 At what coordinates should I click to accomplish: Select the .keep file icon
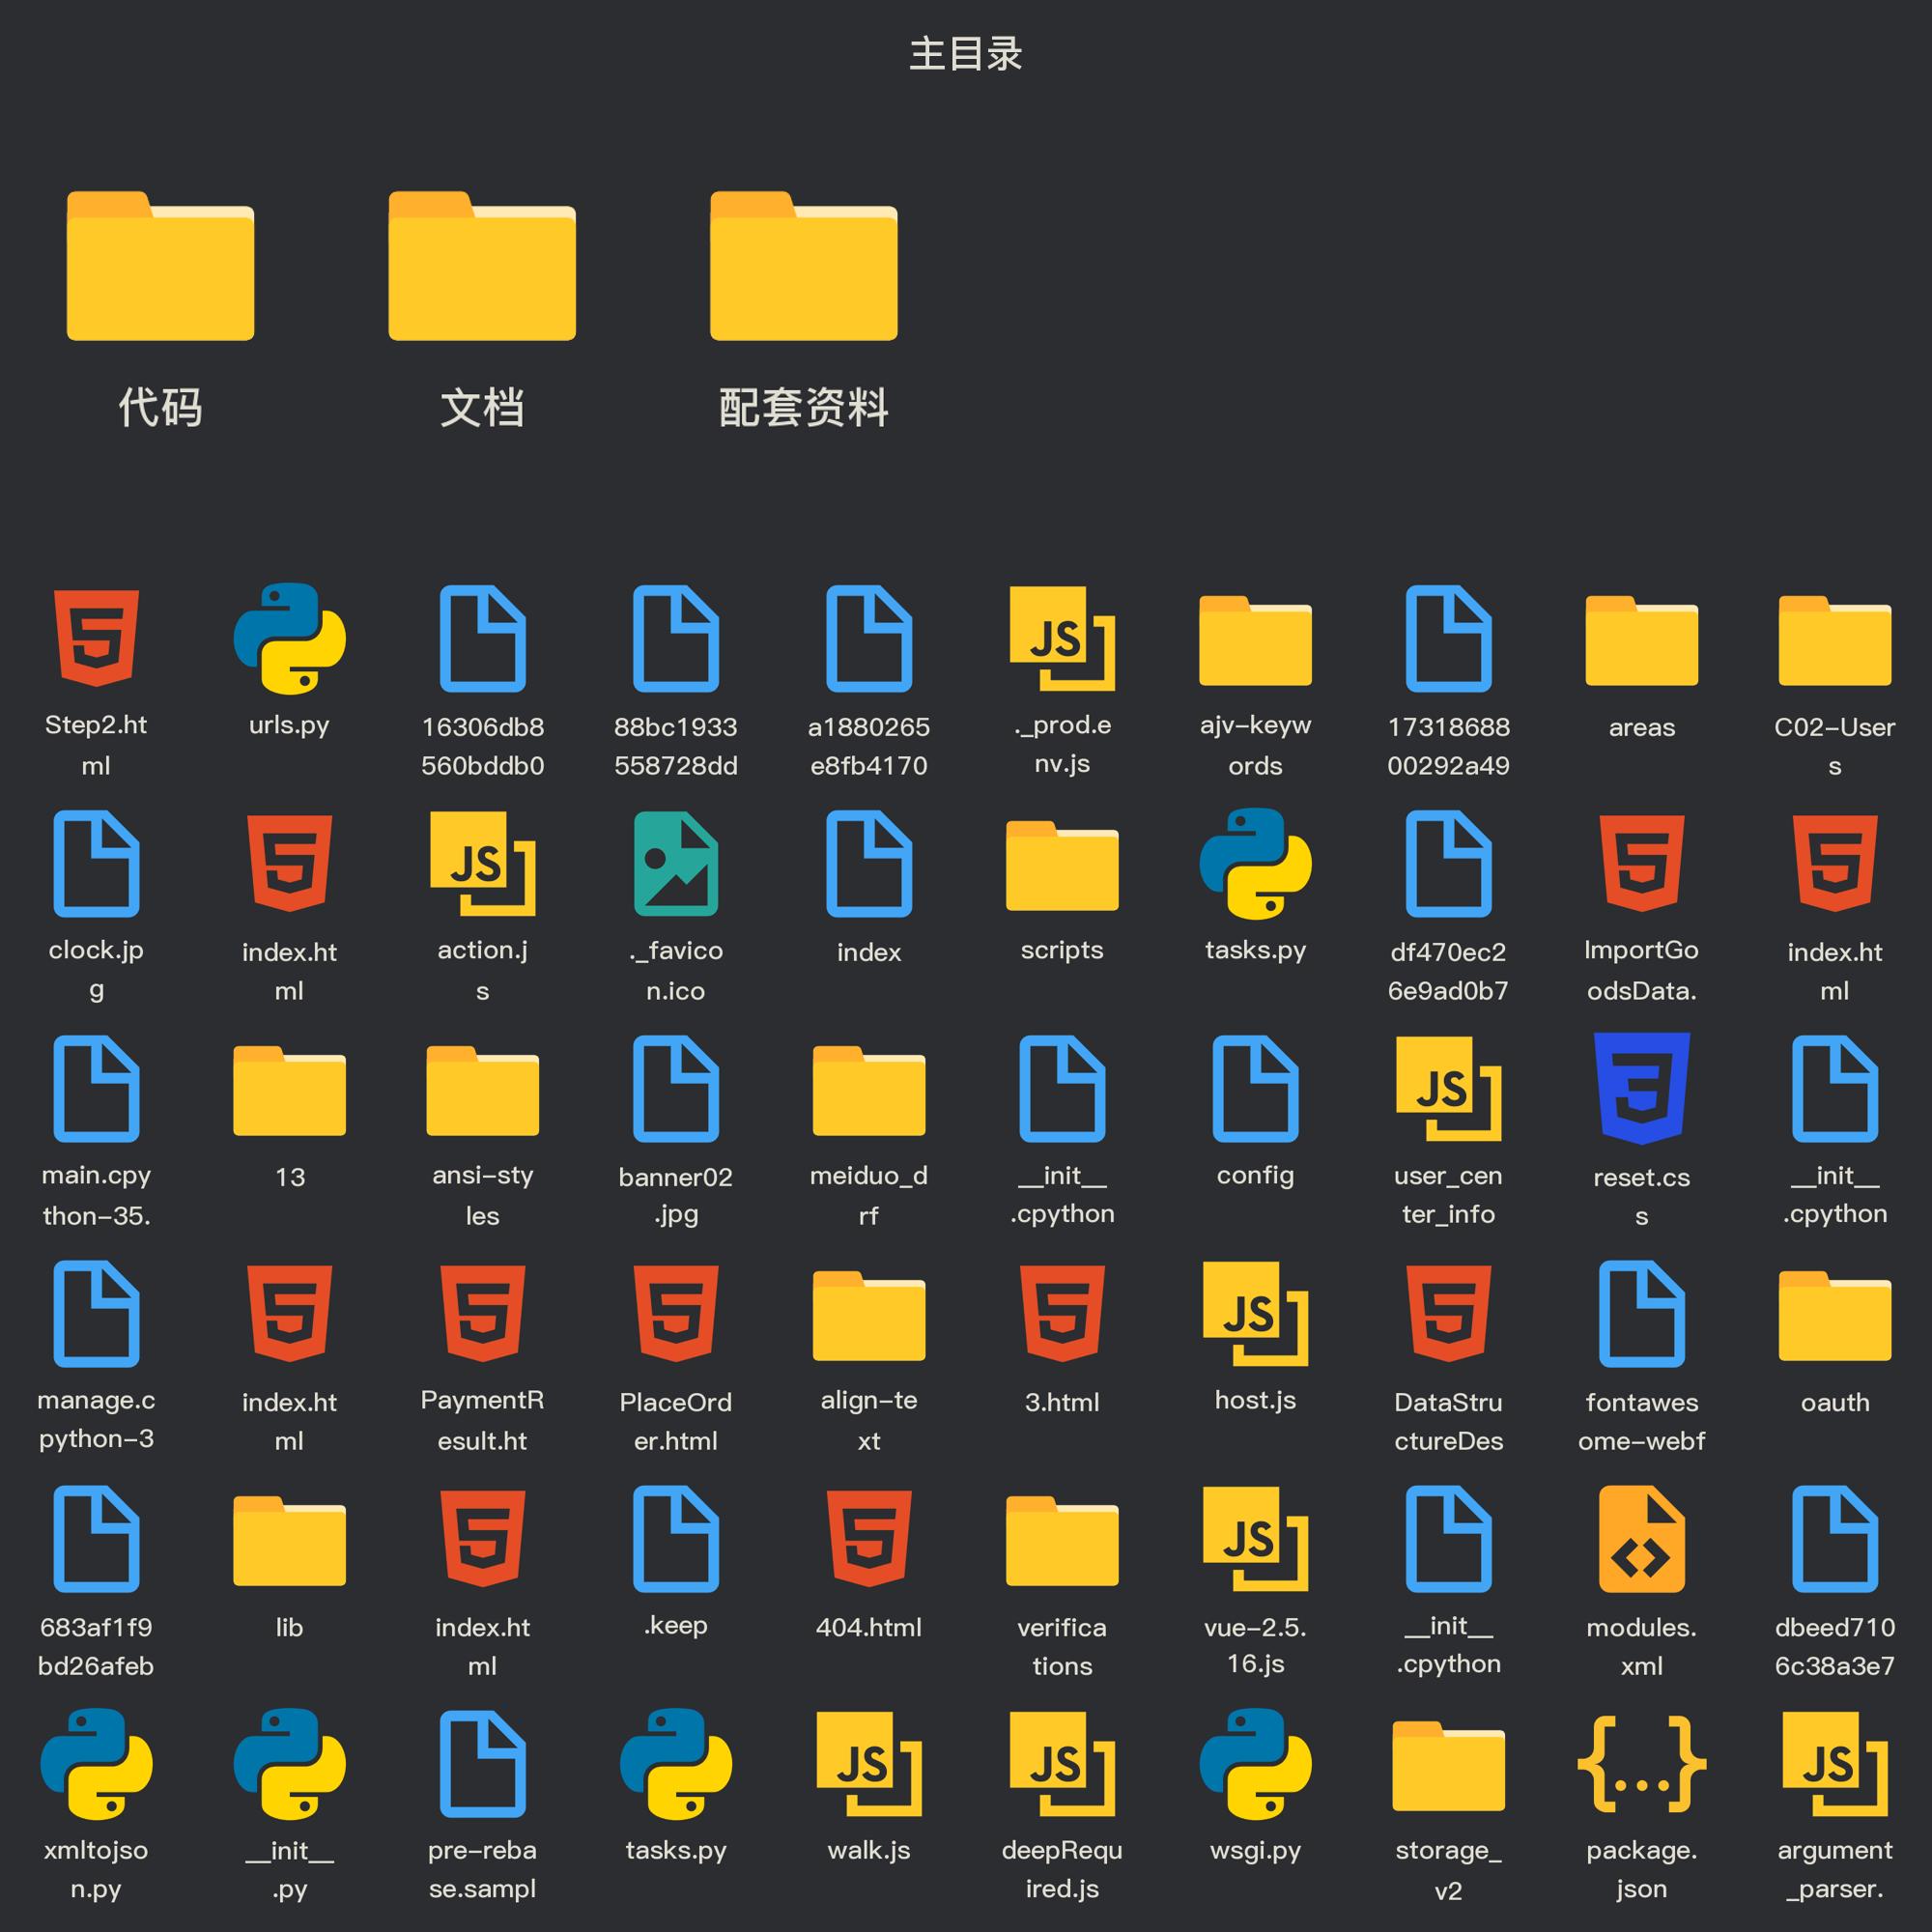point(676,1538)
